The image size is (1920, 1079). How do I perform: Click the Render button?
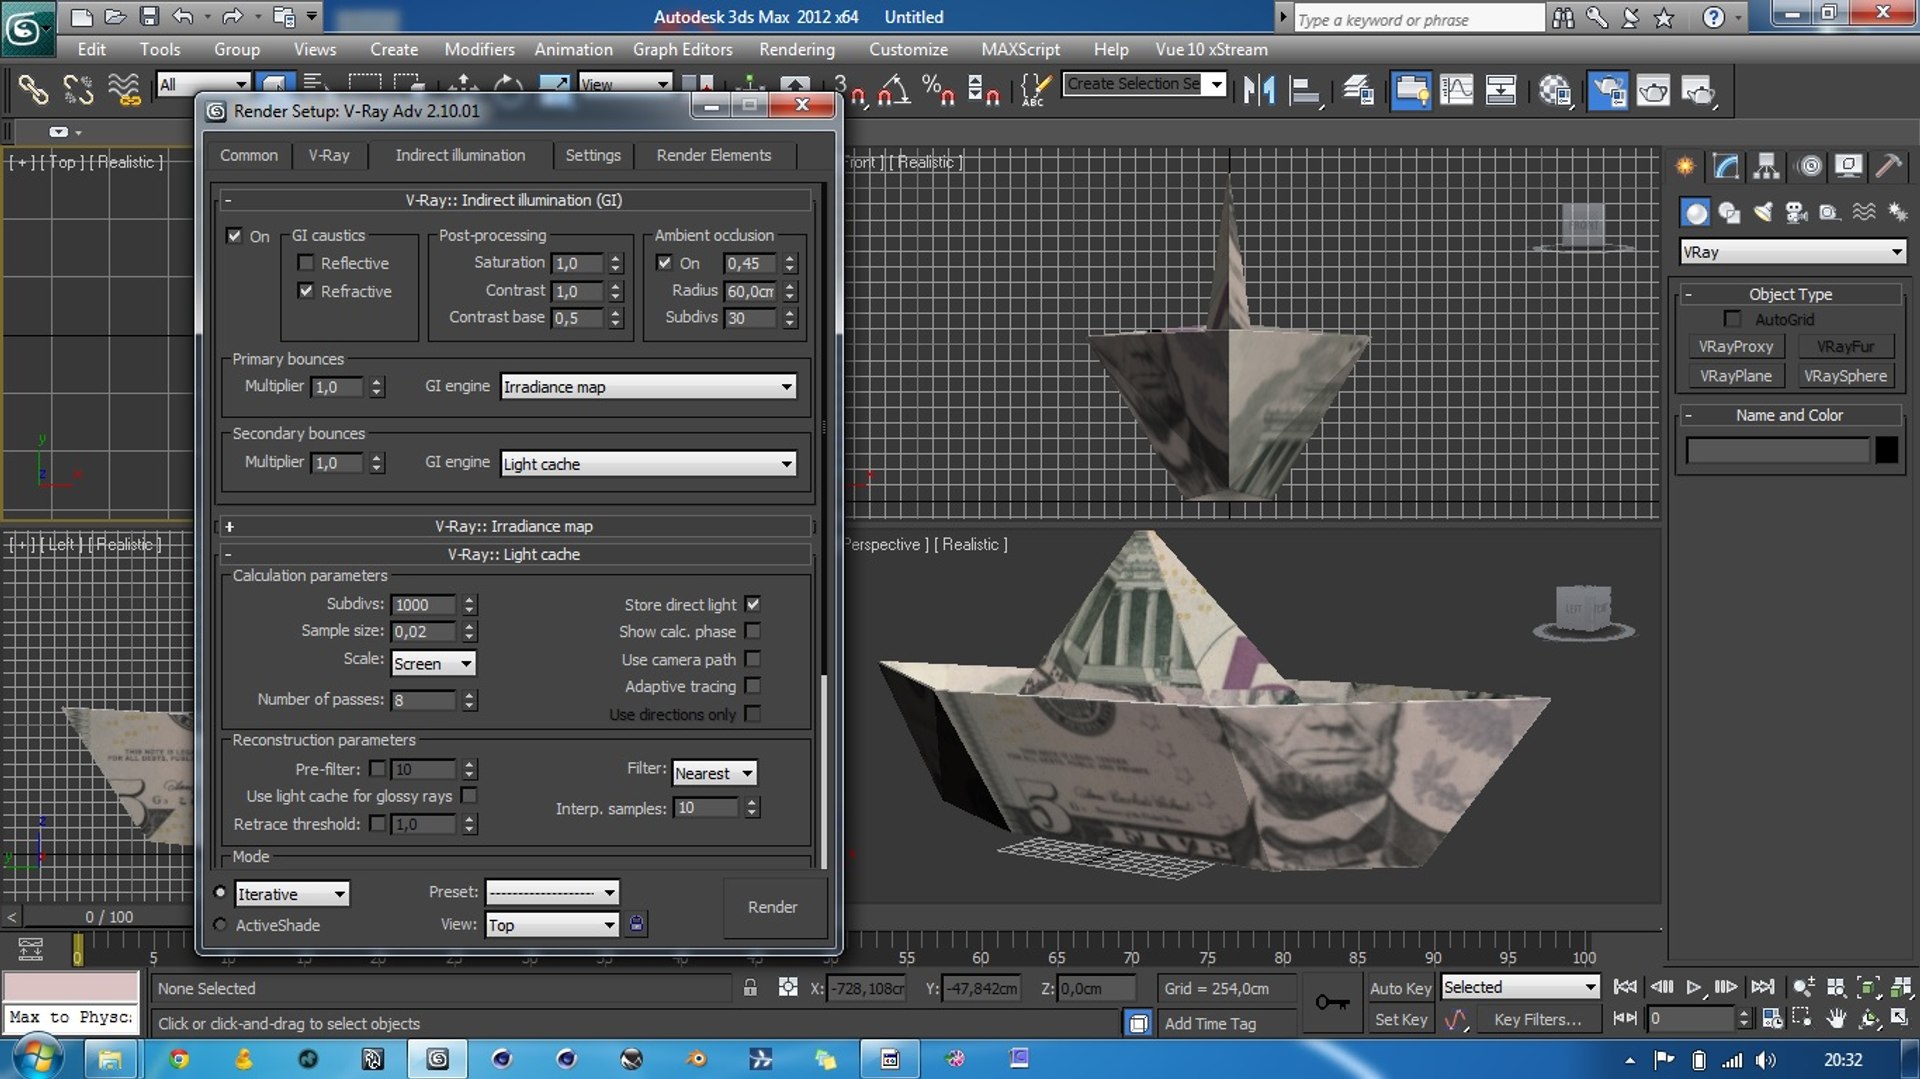tap(773, 907)
